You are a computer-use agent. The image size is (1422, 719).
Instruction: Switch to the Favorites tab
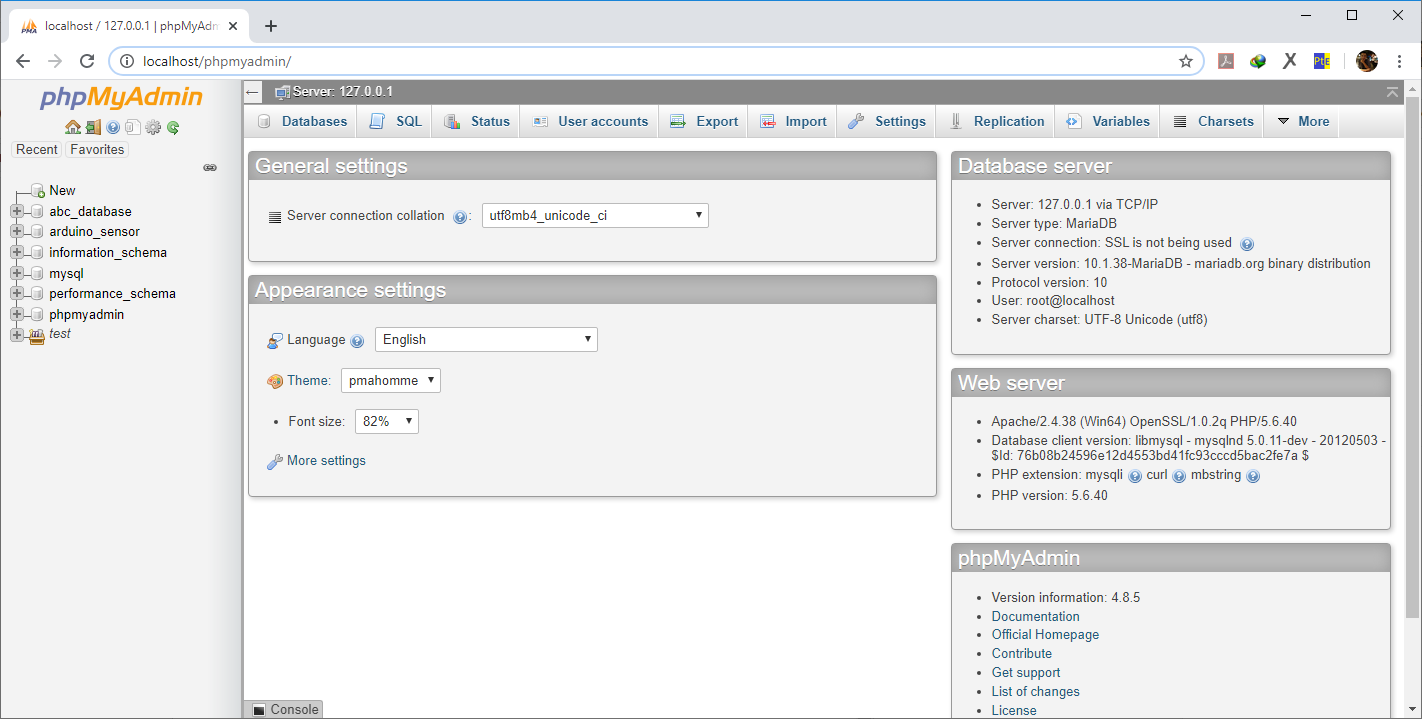[x=96, y=149]
